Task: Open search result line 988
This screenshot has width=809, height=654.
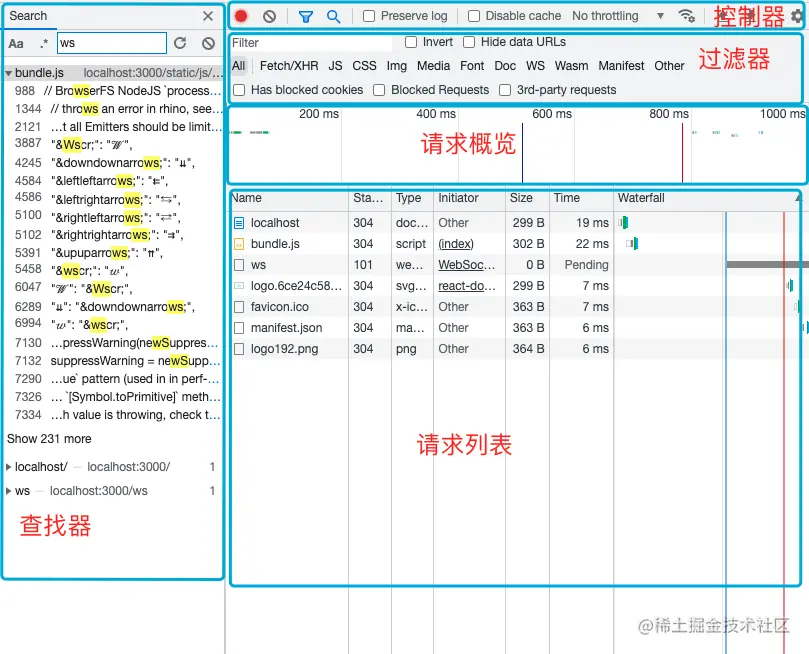Action: point(118,91)
